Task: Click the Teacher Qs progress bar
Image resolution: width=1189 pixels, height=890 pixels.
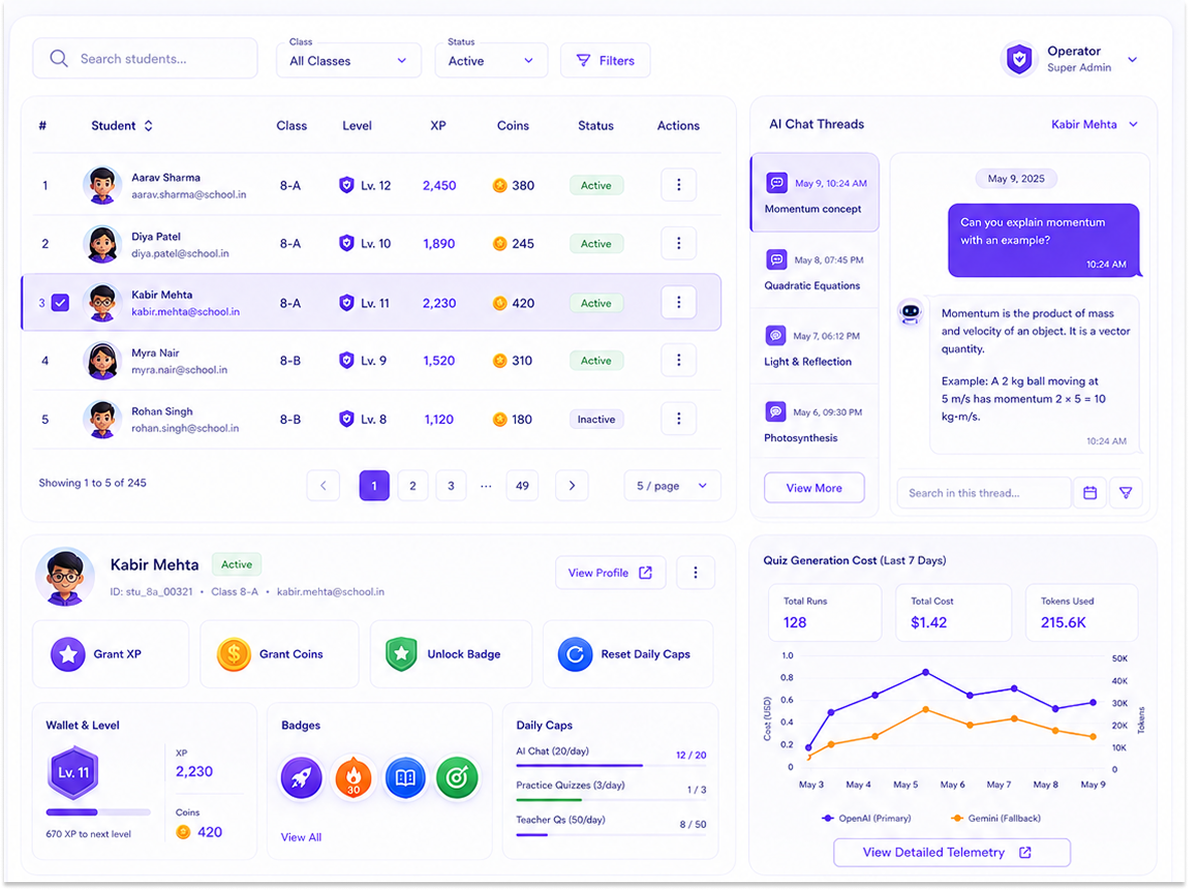Action: click(611, 835)
